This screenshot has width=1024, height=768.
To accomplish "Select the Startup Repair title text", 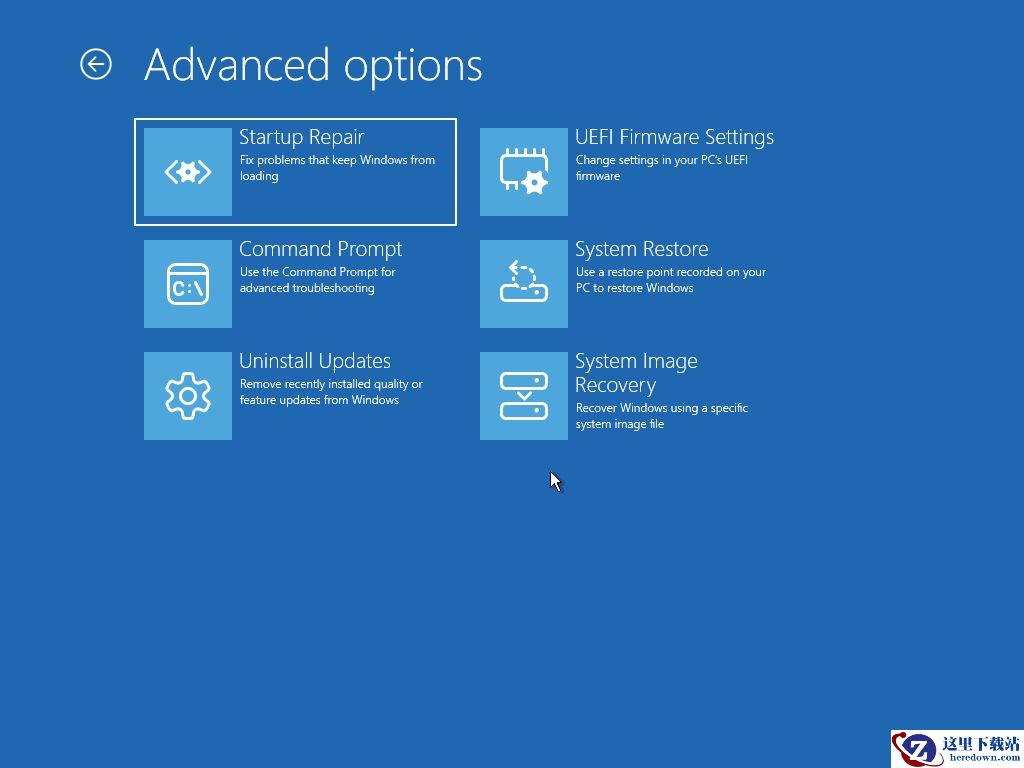I will 302,137.
